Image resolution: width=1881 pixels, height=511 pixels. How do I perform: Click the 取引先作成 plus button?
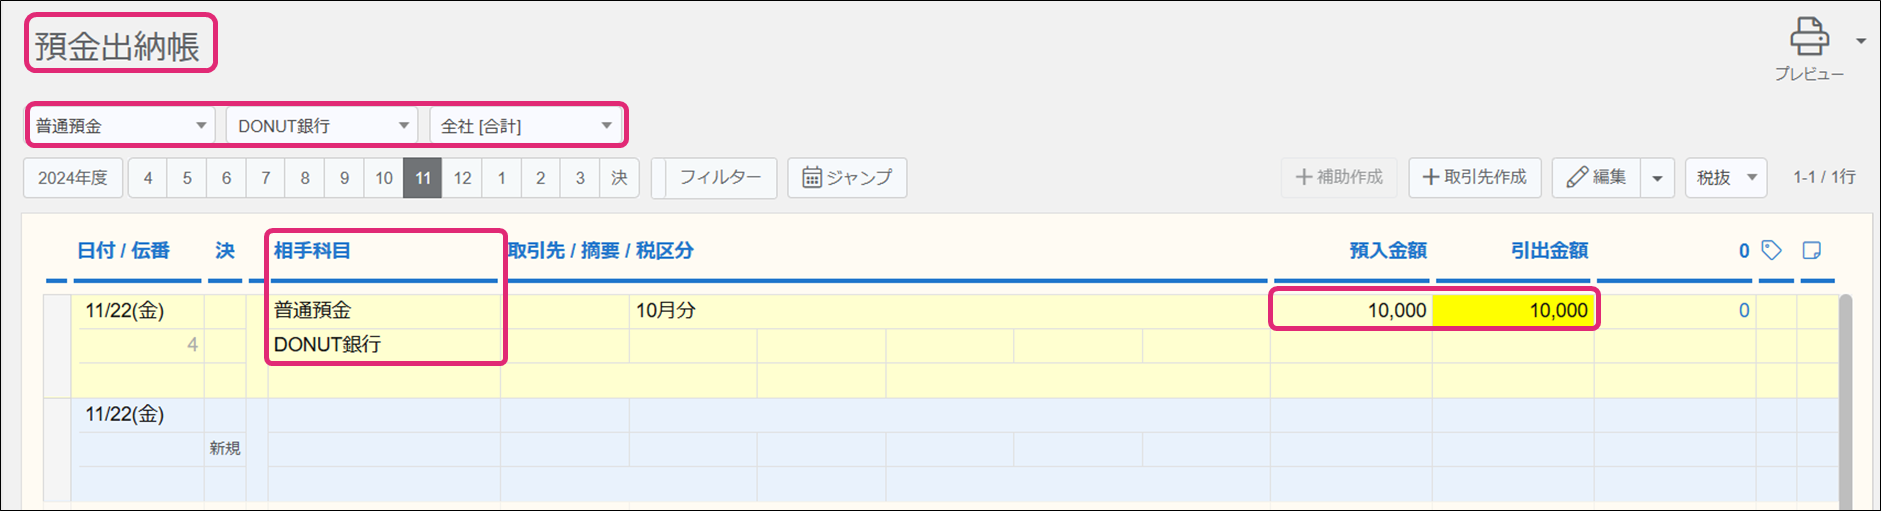[x=1475, y=177]
